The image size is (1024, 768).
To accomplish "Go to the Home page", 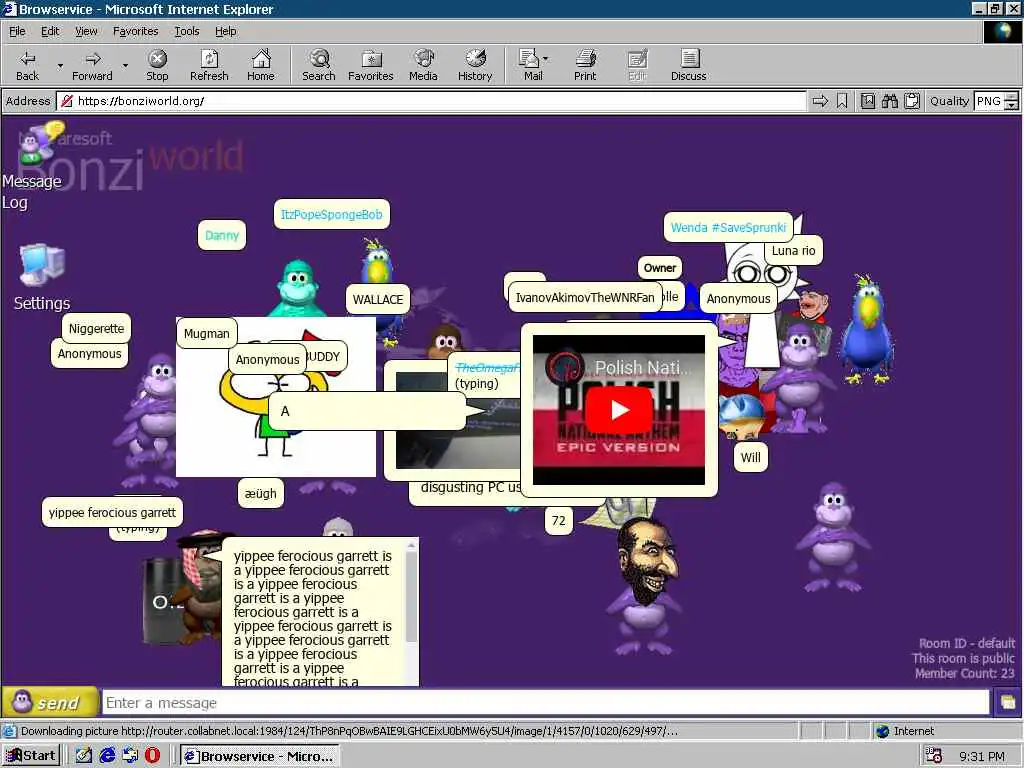I will (x=261, y=65).
